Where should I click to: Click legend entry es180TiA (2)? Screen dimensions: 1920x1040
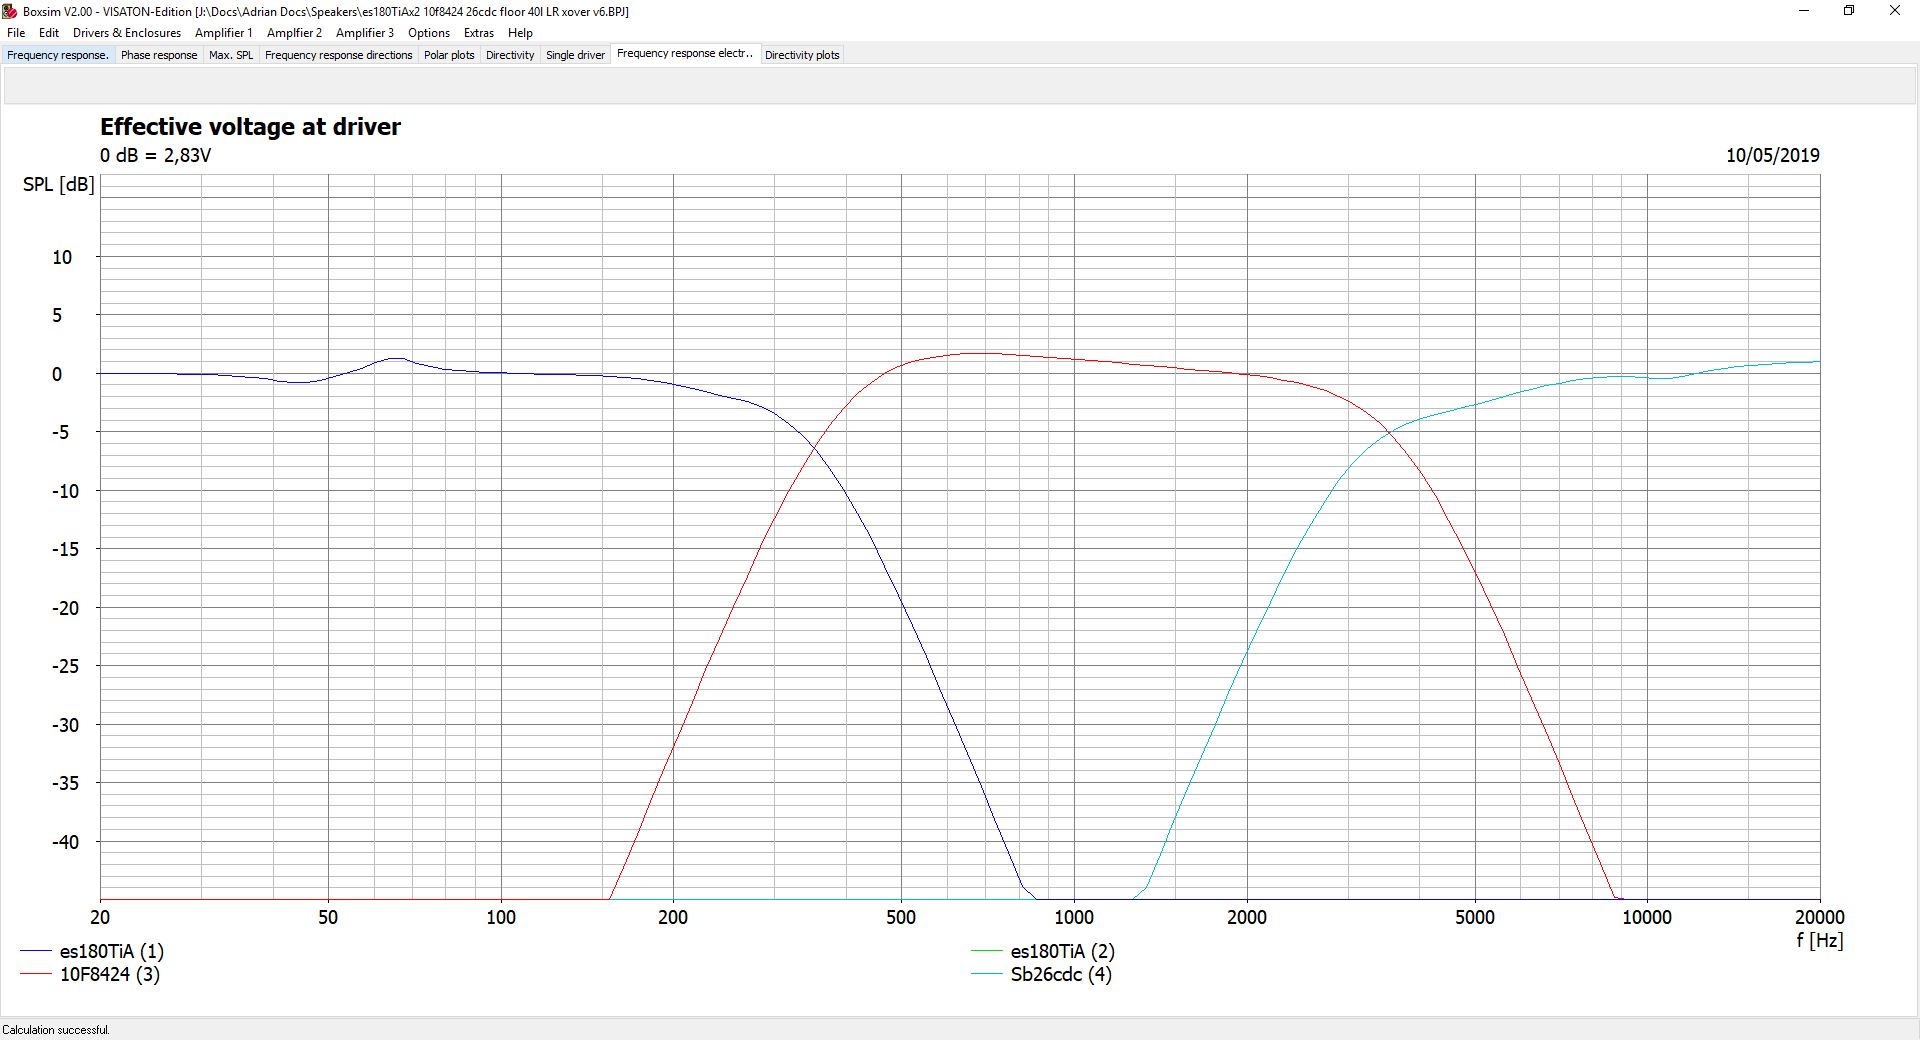click(x=1062, y=951)
